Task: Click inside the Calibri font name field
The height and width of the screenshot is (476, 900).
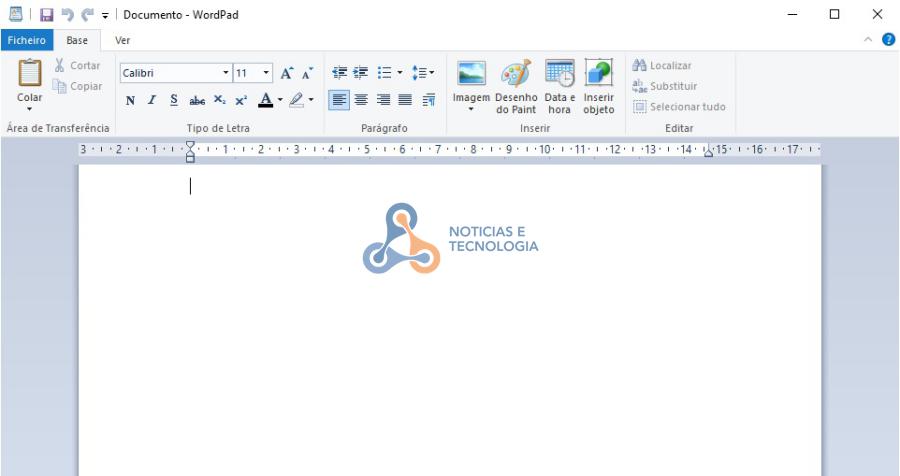Action: coord(170,73)
